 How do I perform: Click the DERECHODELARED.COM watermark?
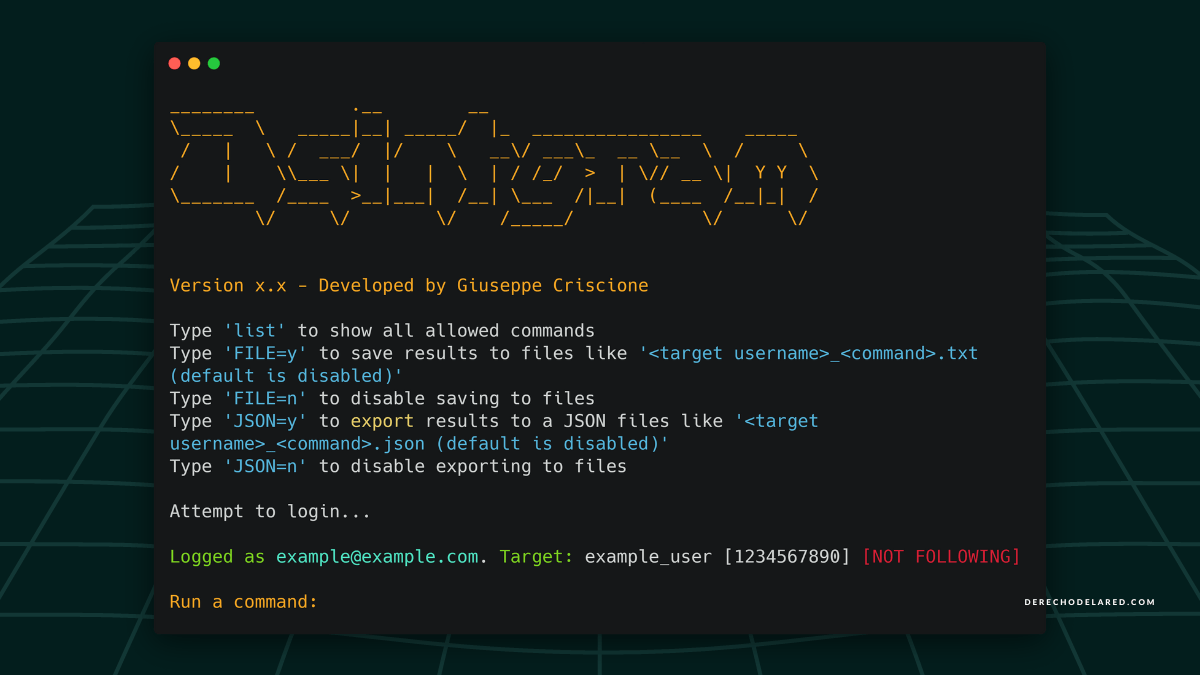tap(1089, 602)
